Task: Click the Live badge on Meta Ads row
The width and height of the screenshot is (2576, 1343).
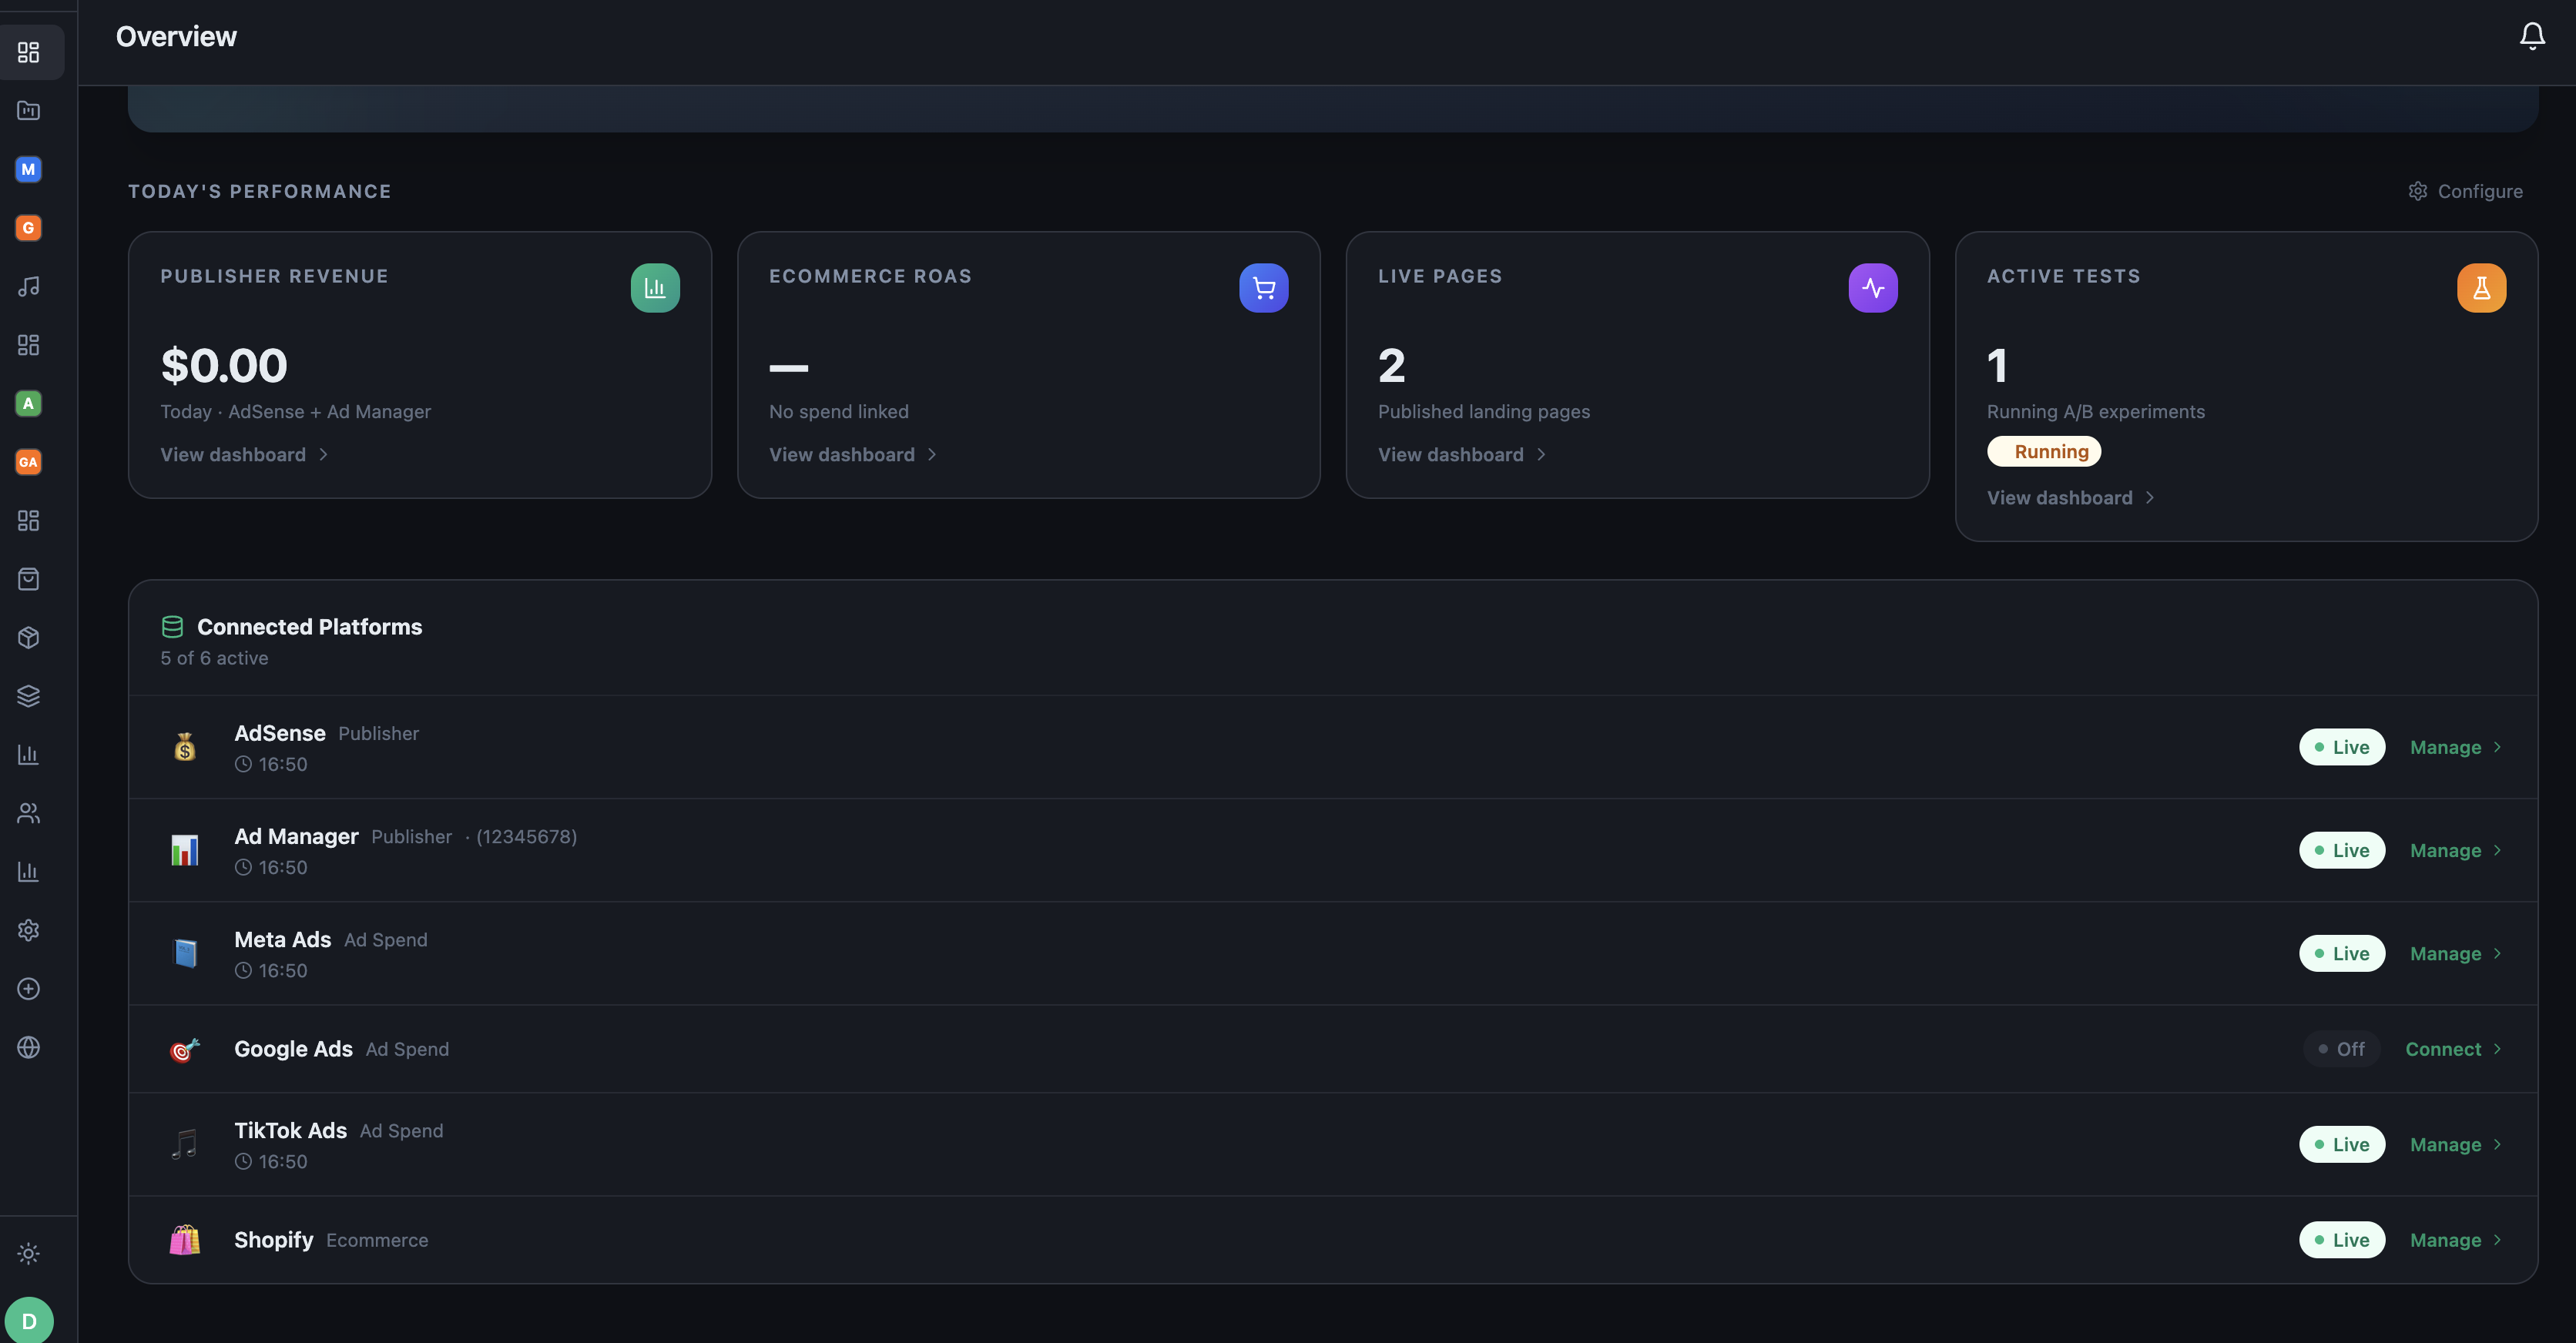Action: click(2342, 954)
